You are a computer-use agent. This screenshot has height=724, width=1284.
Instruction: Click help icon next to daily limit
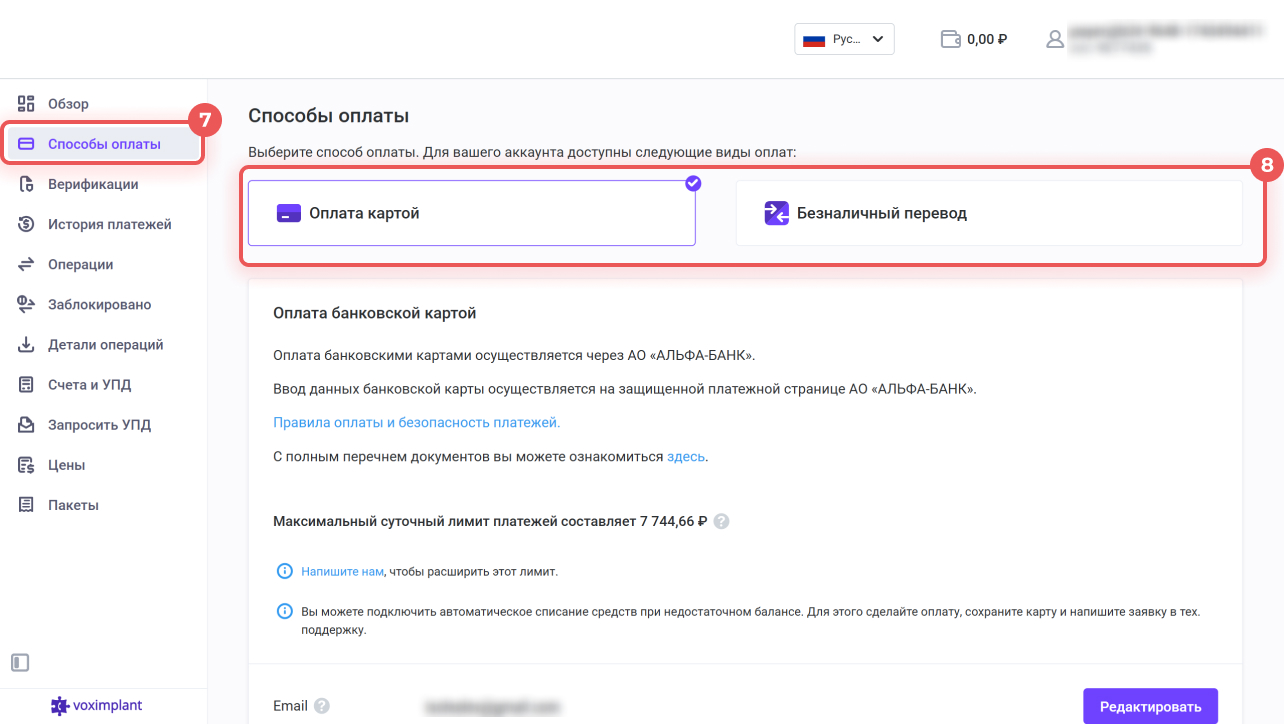[x=722, y=521]
